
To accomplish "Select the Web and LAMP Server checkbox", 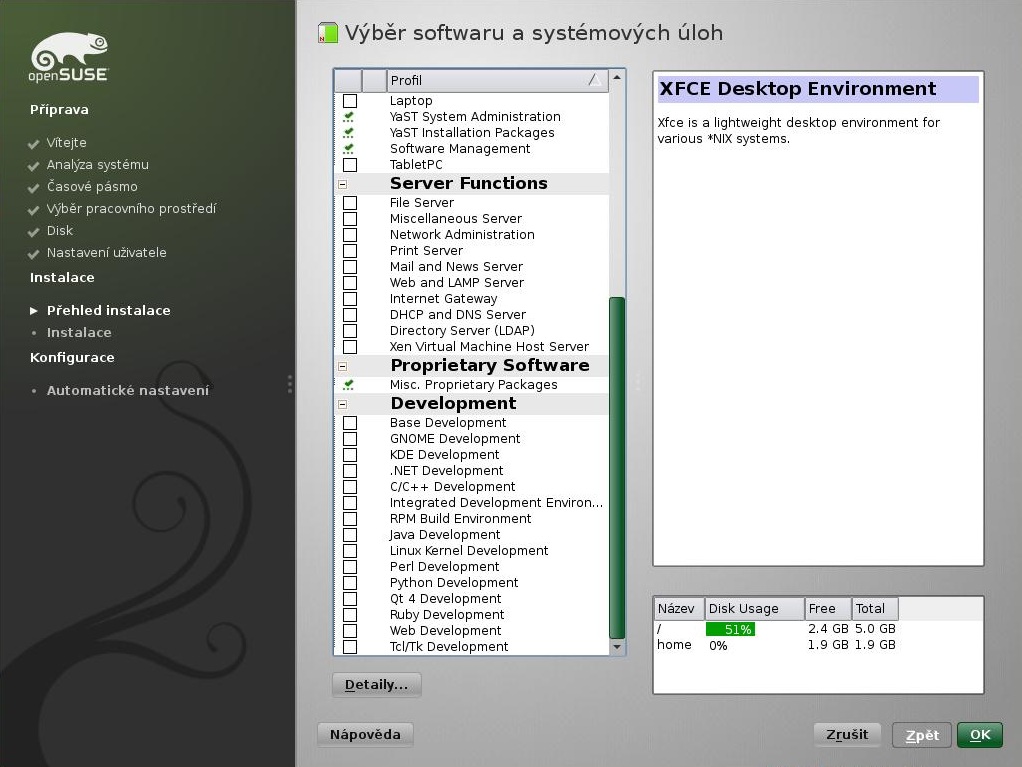I will point(350,283).
